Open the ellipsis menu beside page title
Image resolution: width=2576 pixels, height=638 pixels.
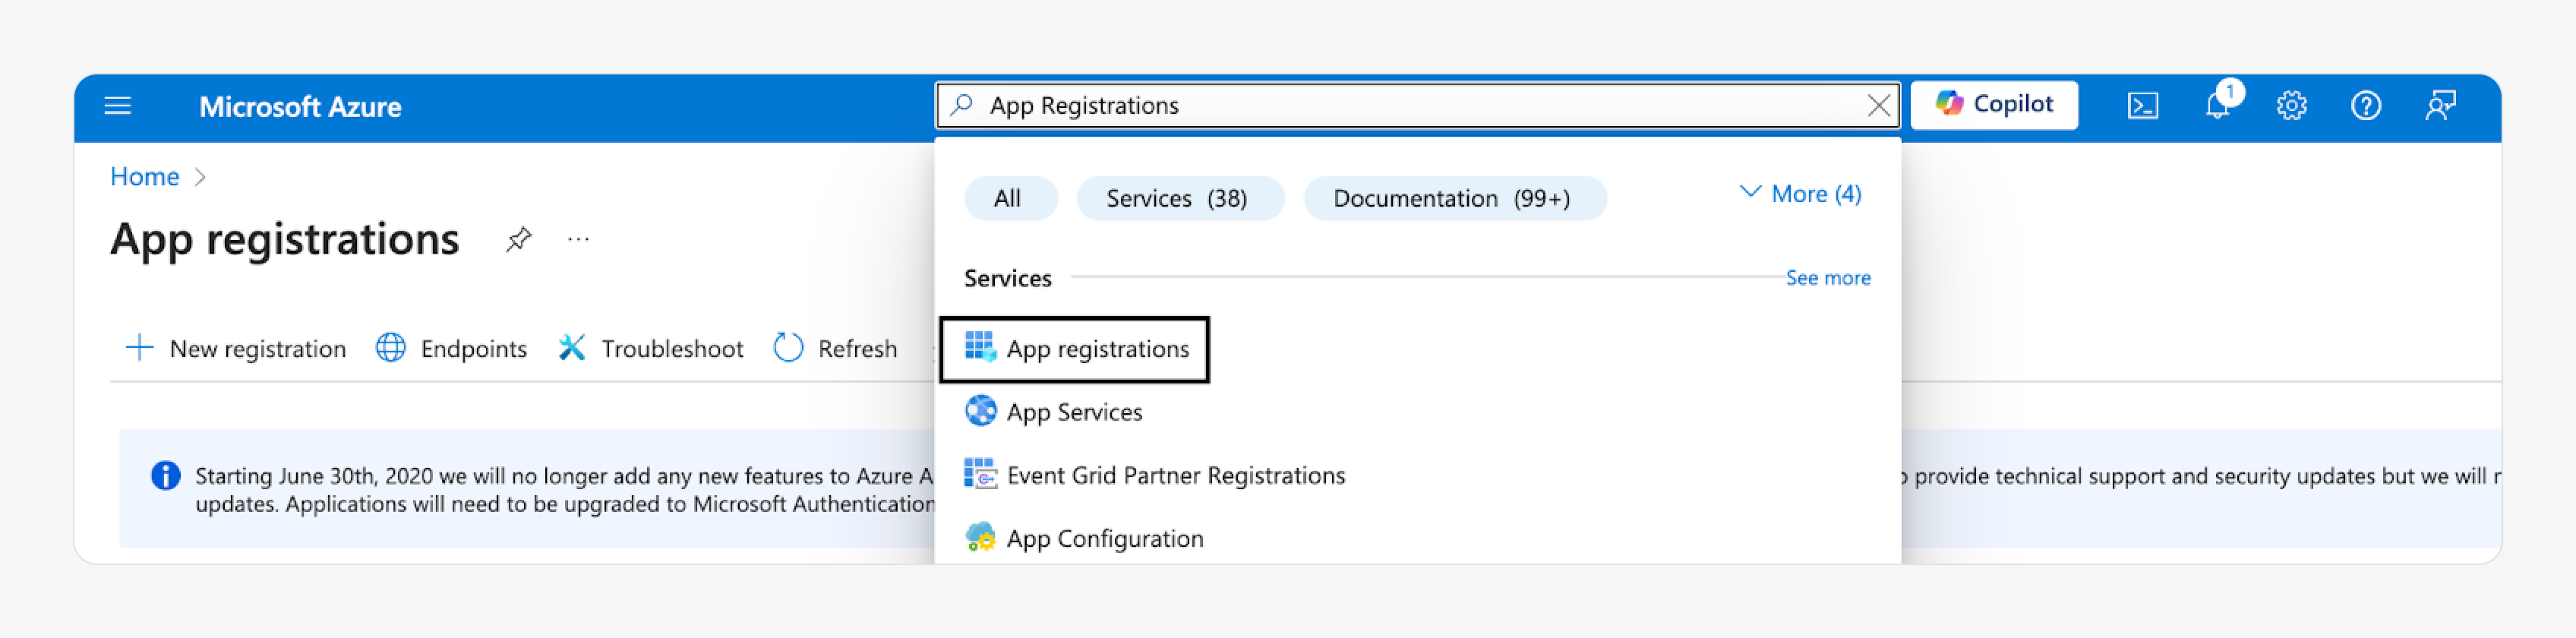click(x=578, y=240)
